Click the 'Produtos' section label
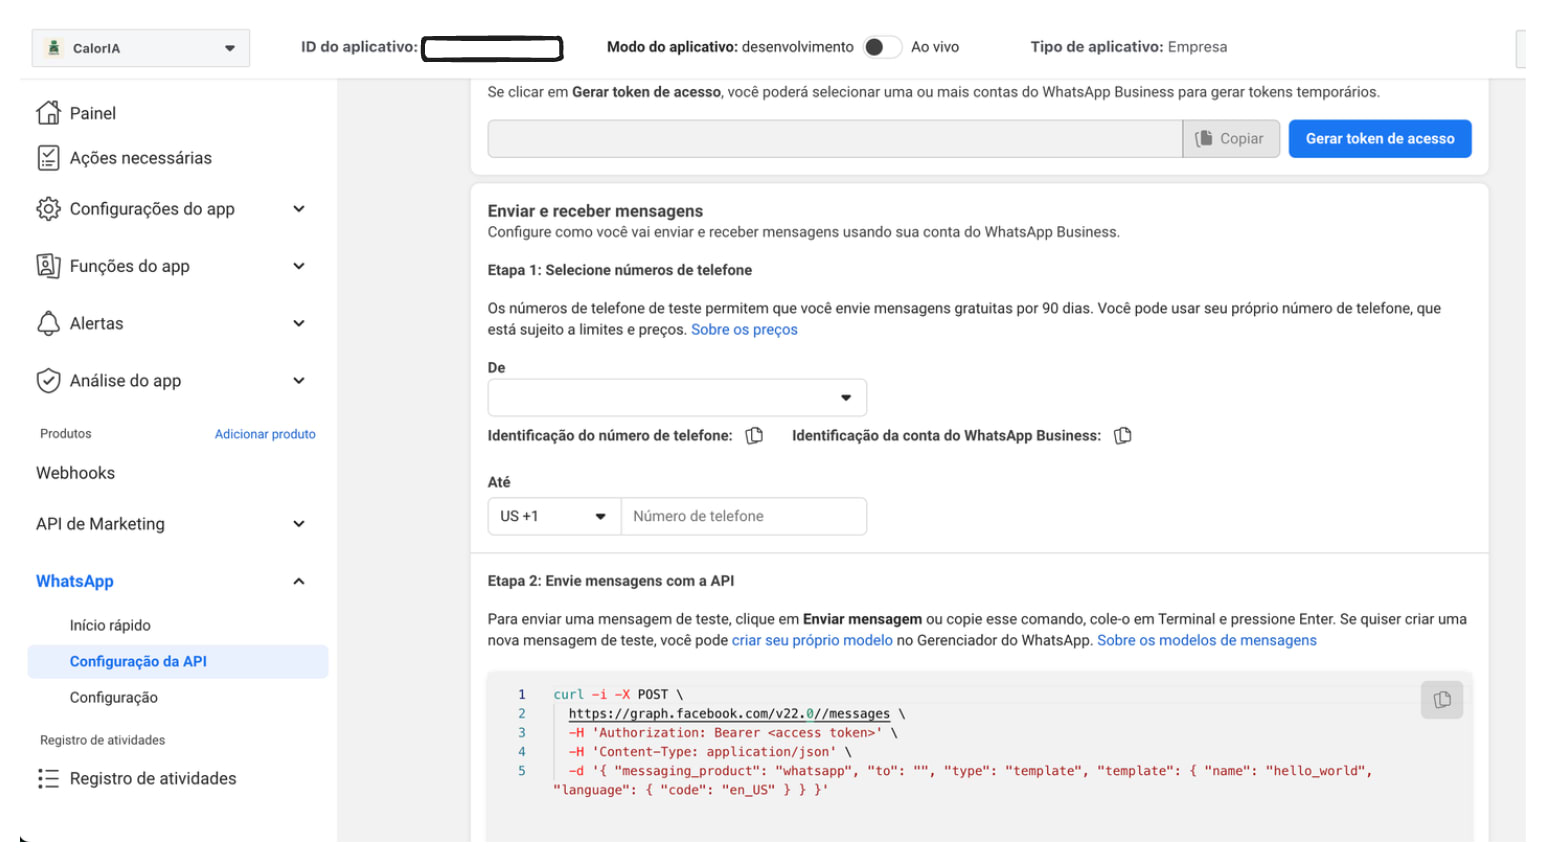The height and width of the screenshot is (862, 1545). coord(66,434)
